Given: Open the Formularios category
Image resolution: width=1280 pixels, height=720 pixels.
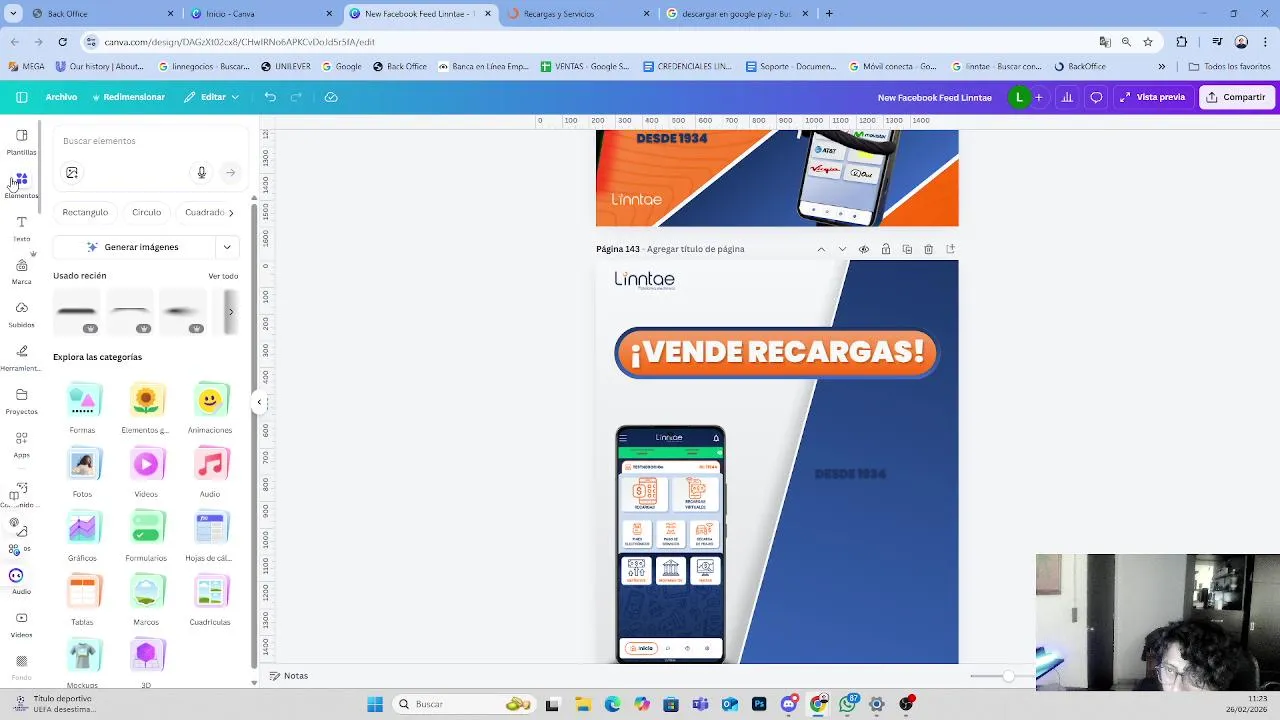Looking at the screenshot, I should coord(146,536).
